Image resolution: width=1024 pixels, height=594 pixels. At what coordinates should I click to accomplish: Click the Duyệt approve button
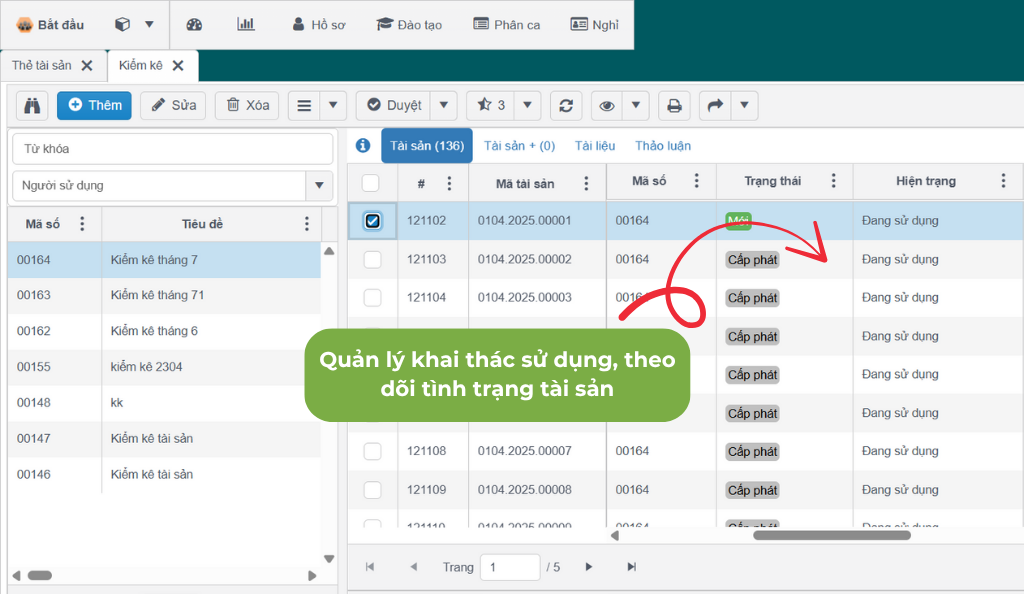394,105
